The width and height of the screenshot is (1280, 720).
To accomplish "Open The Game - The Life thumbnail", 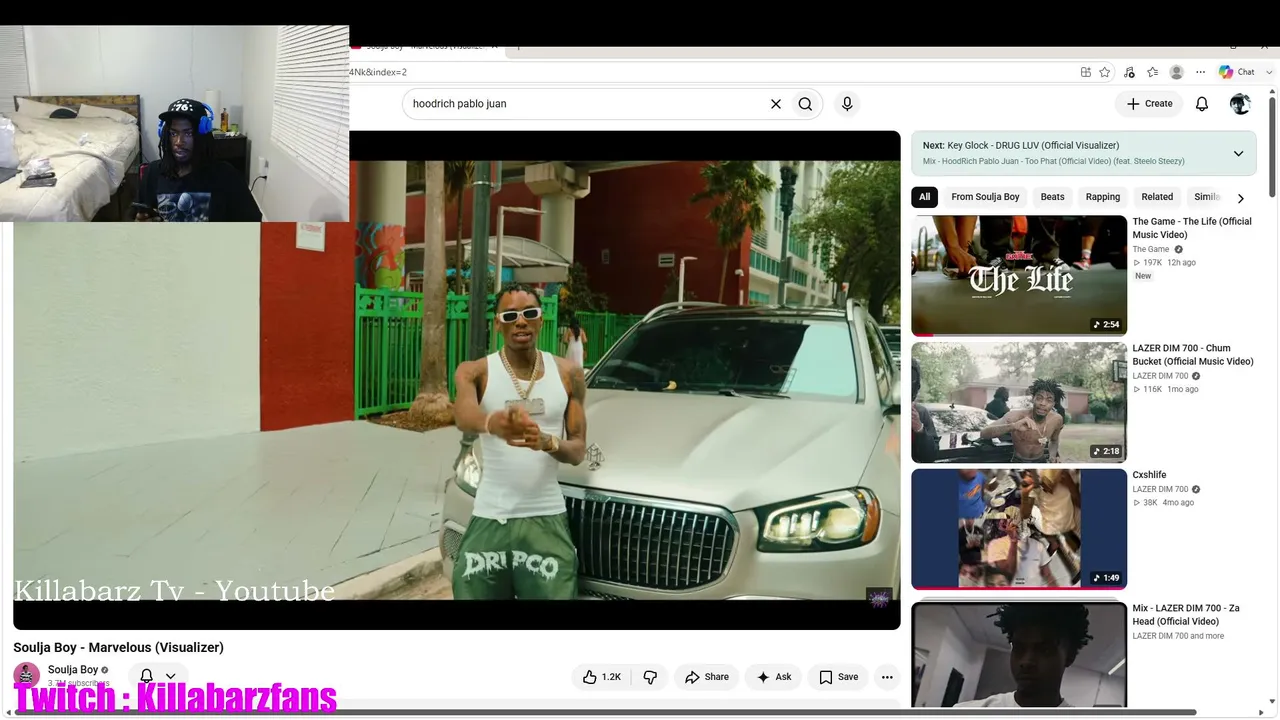I will (1019, 275).
